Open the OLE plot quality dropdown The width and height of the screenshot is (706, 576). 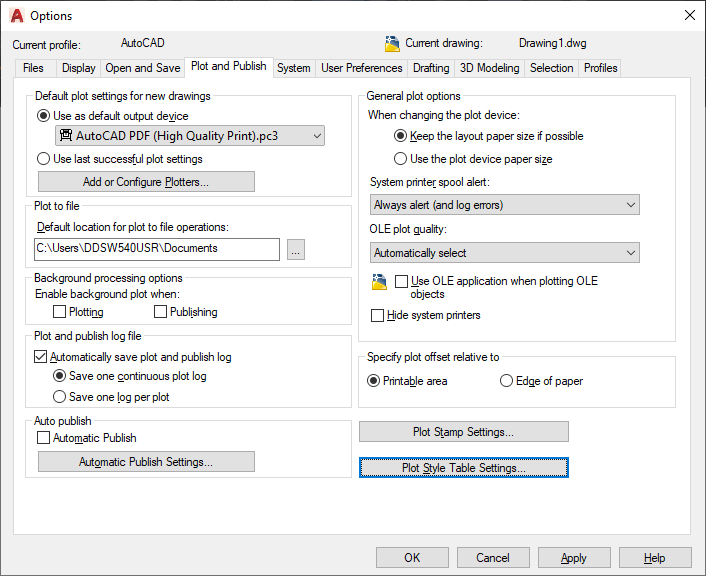click(x=504, y=253)
